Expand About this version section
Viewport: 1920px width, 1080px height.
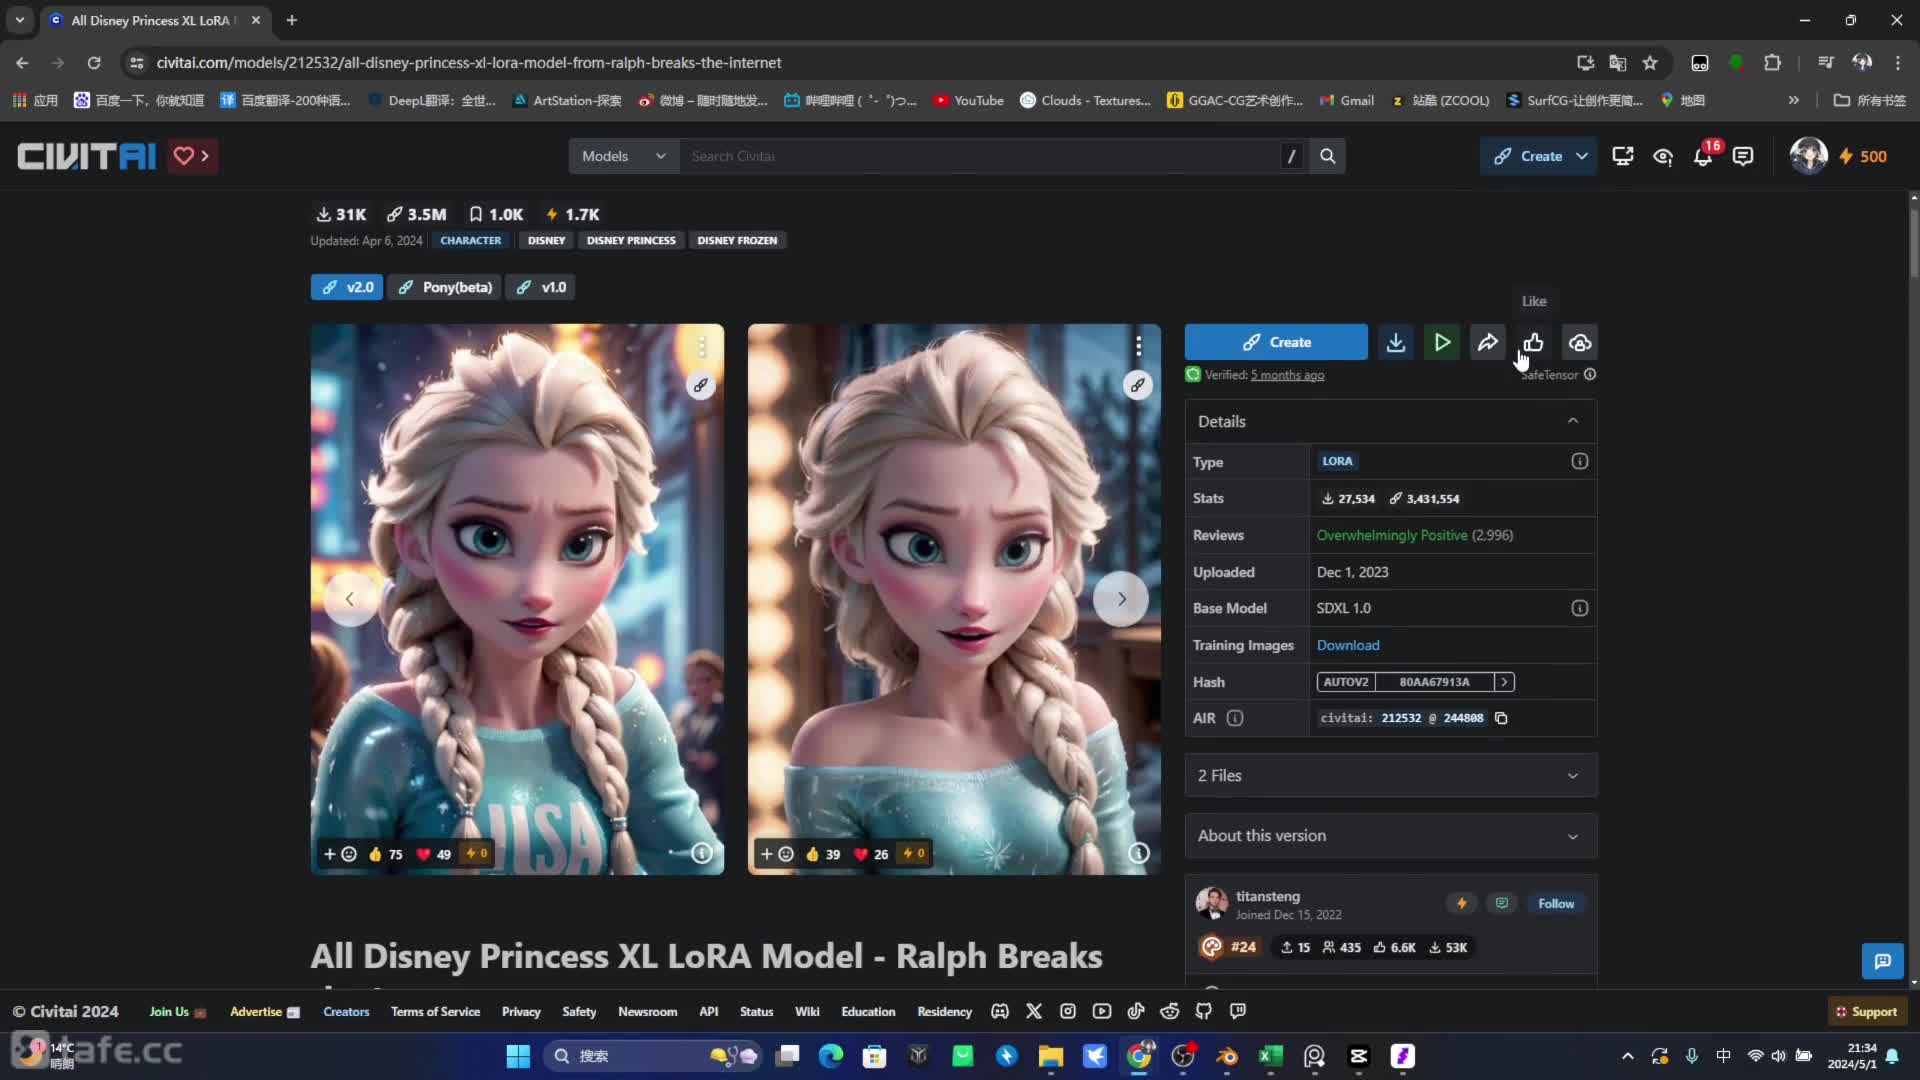pyautogui.click(x=1391, y=836)
